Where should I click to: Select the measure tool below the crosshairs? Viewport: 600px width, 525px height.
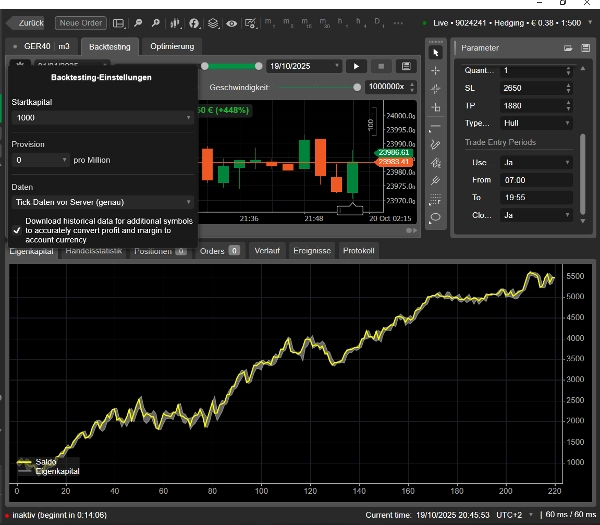click(x=435, y=107)
